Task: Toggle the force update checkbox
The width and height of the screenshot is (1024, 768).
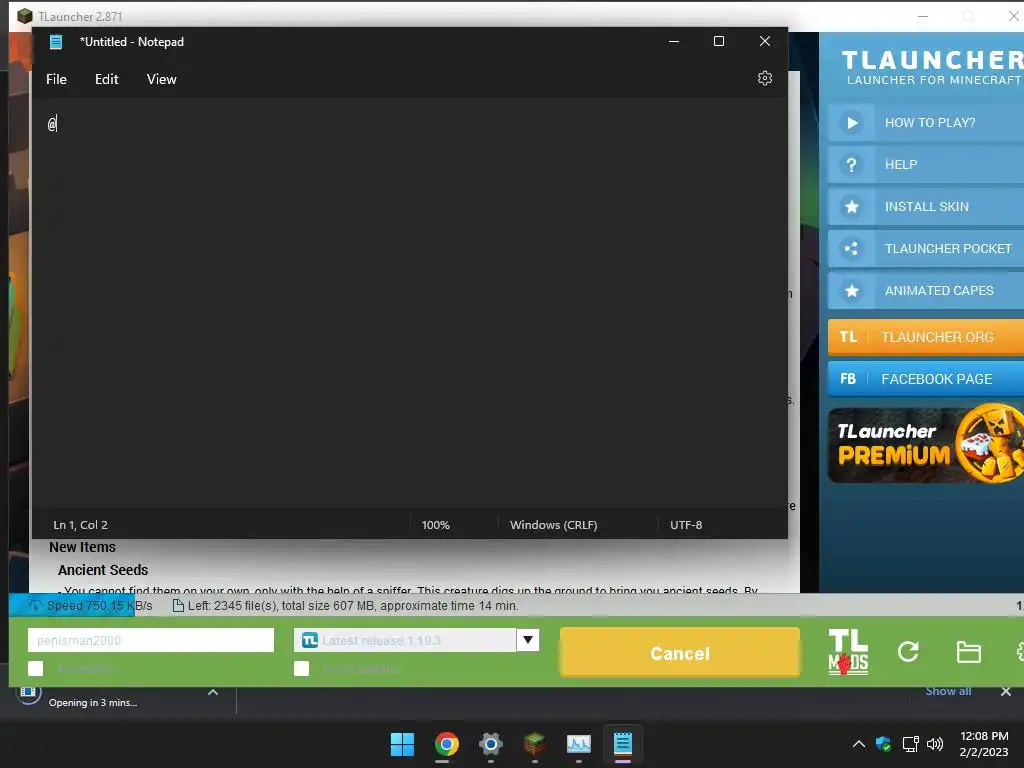Action: [x=301, y=668]
